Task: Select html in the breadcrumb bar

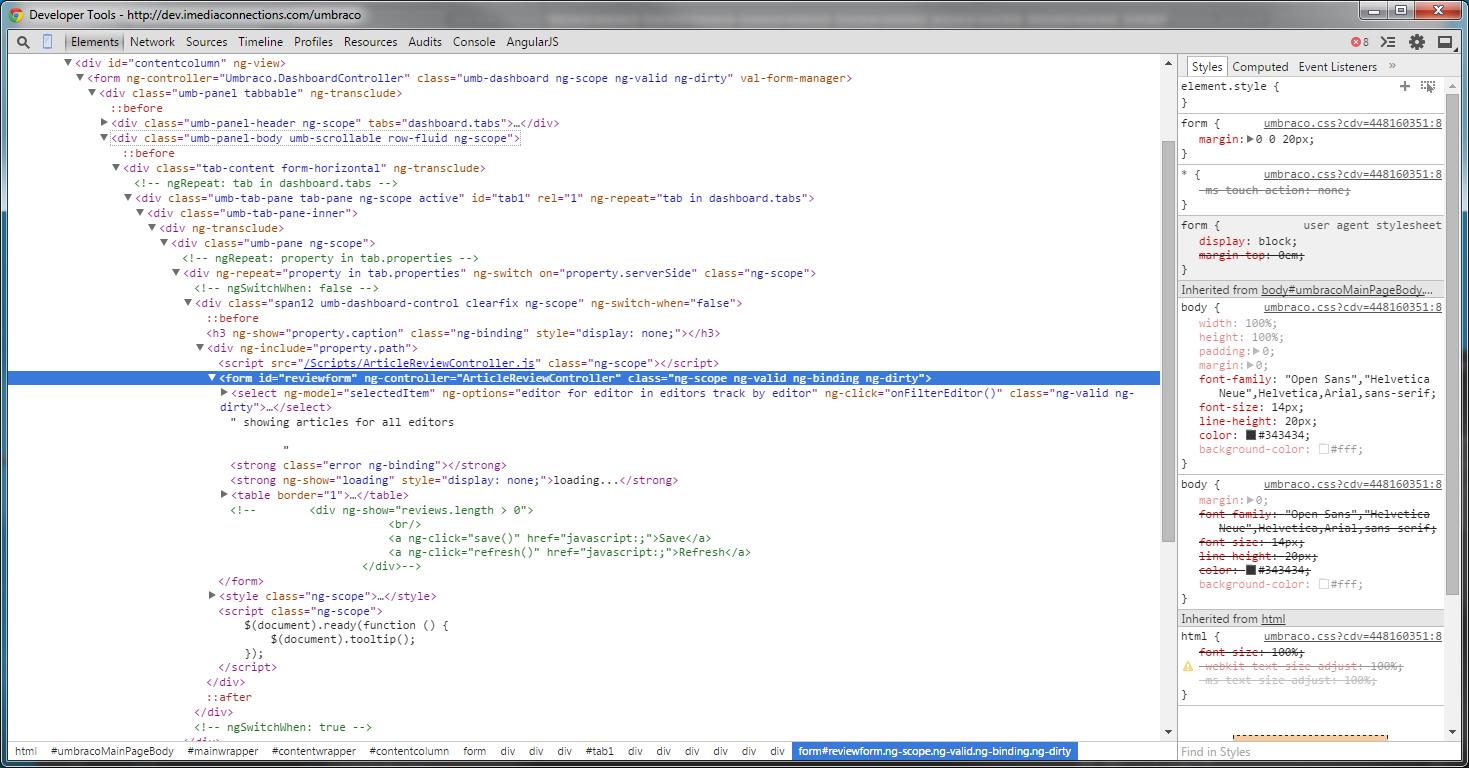Action: (26, 751)
